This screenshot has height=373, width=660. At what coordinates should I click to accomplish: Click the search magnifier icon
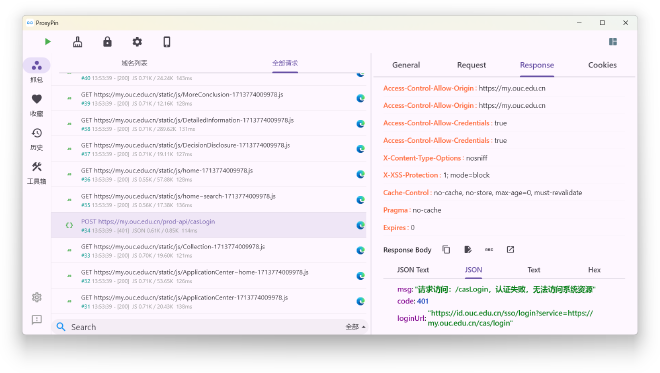[x=61, y=327]
